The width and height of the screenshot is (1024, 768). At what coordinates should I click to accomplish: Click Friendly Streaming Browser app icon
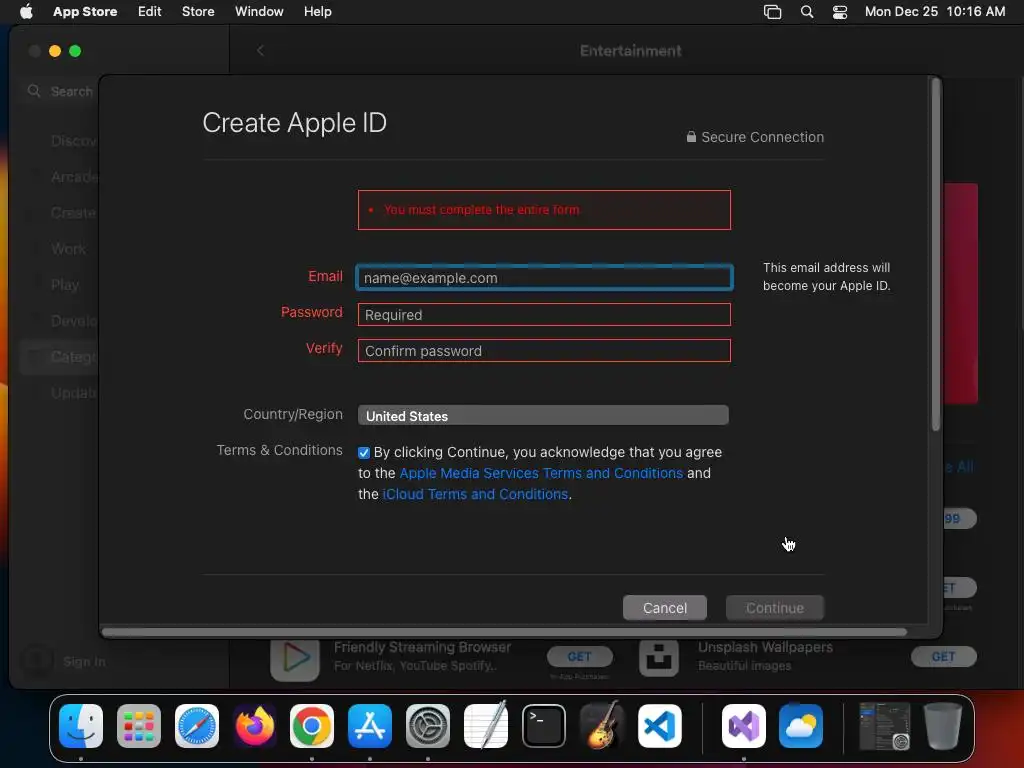tap(295, 658)
